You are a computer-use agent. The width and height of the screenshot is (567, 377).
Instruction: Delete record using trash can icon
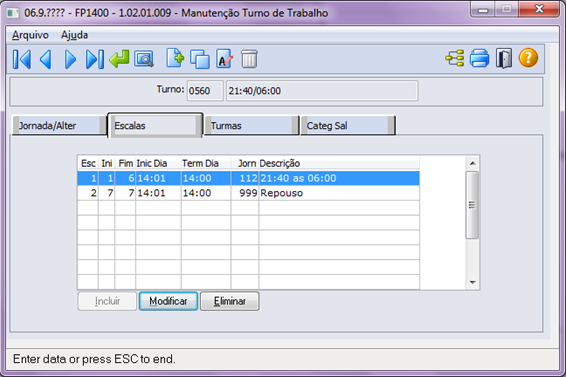tap(249, 59)
